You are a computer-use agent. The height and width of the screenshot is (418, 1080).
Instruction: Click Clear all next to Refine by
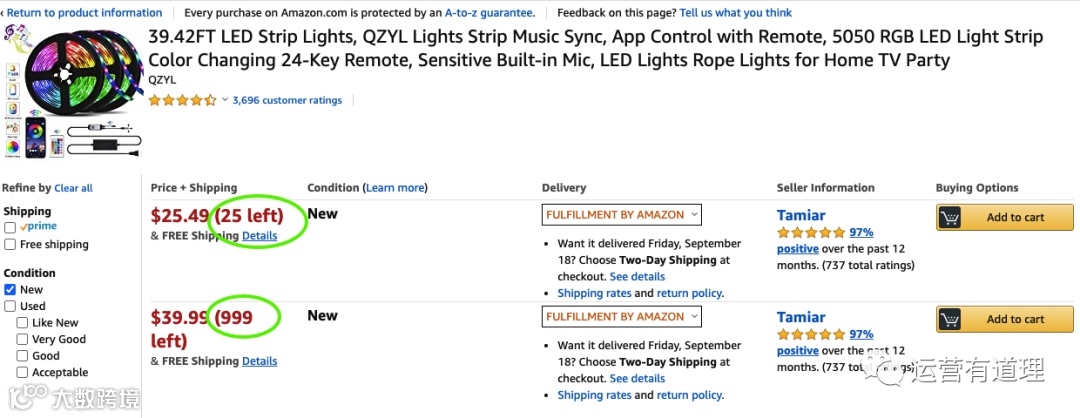coord(73,188)
